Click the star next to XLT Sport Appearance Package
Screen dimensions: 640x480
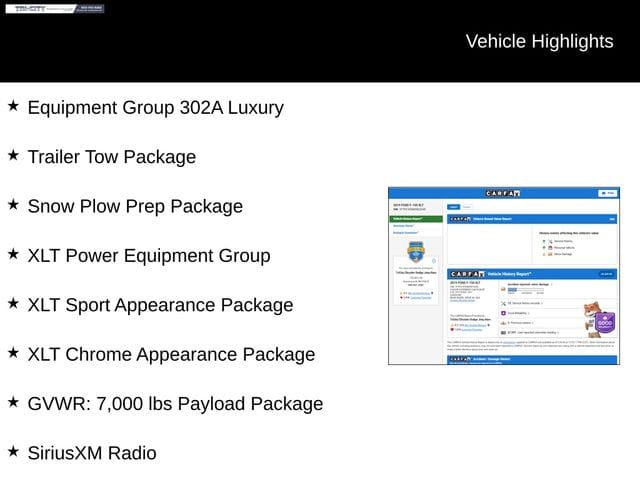[x=13, y=303]
